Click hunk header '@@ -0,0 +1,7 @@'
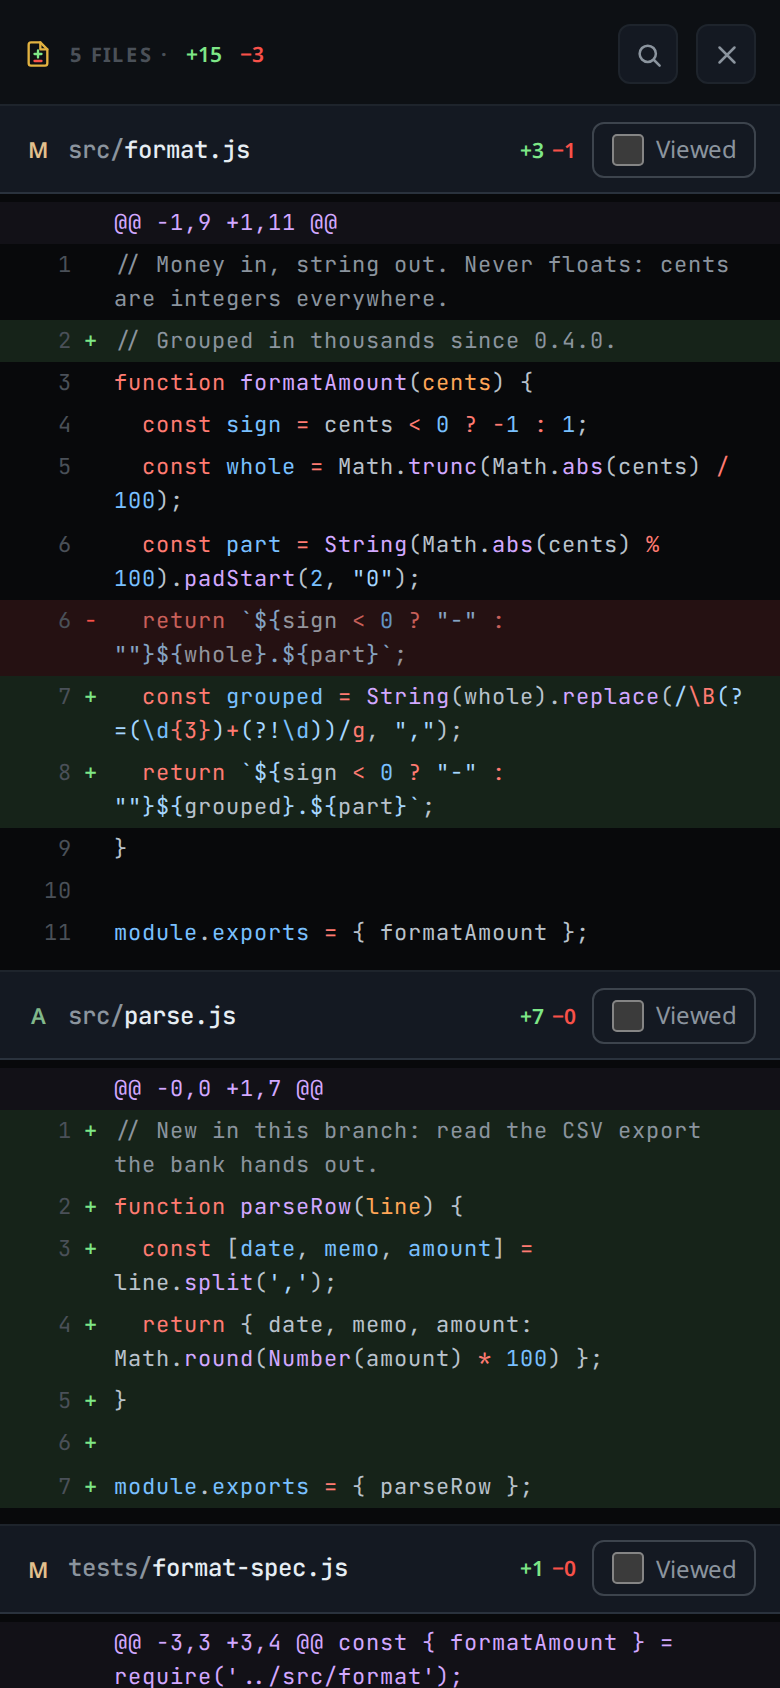Screen dimensions: 780x1688 tap(390, 1089)
